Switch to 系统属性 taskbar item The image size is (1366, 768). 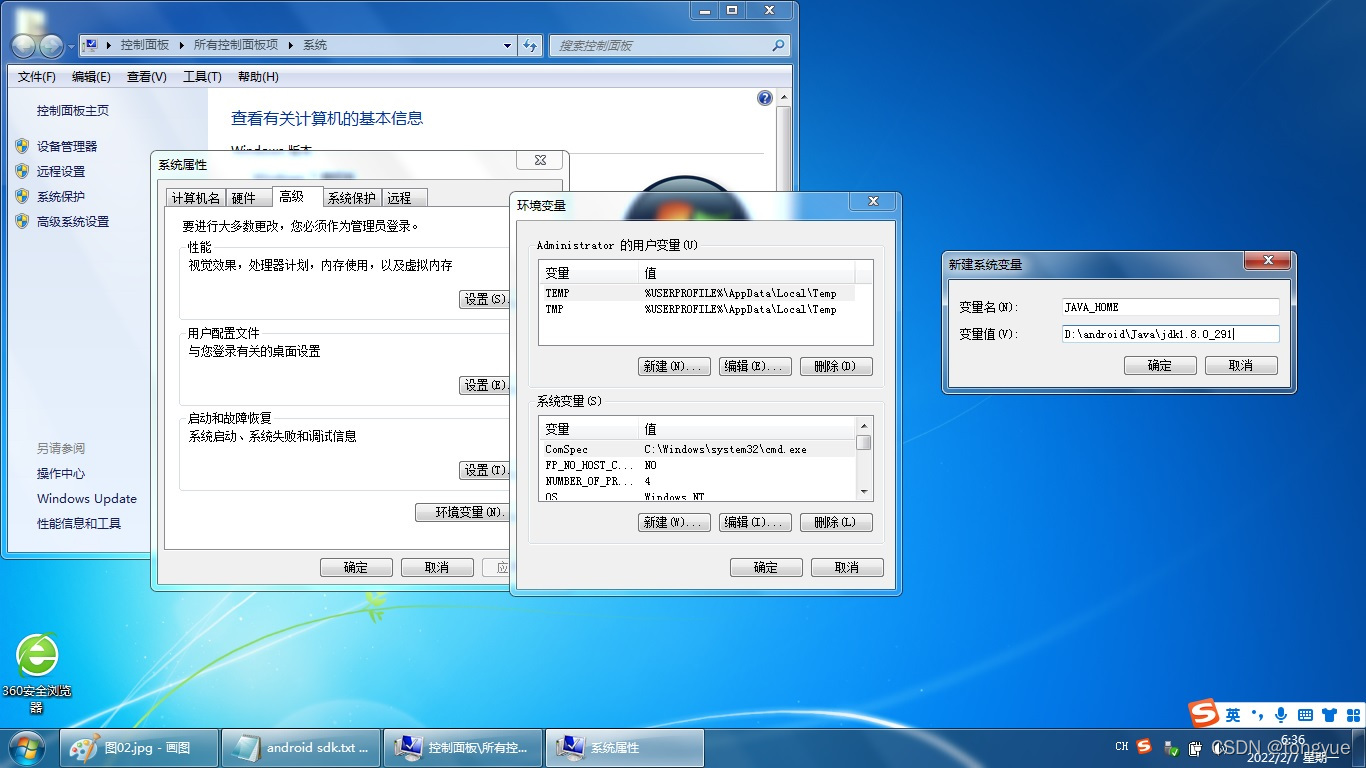point(625,748)
